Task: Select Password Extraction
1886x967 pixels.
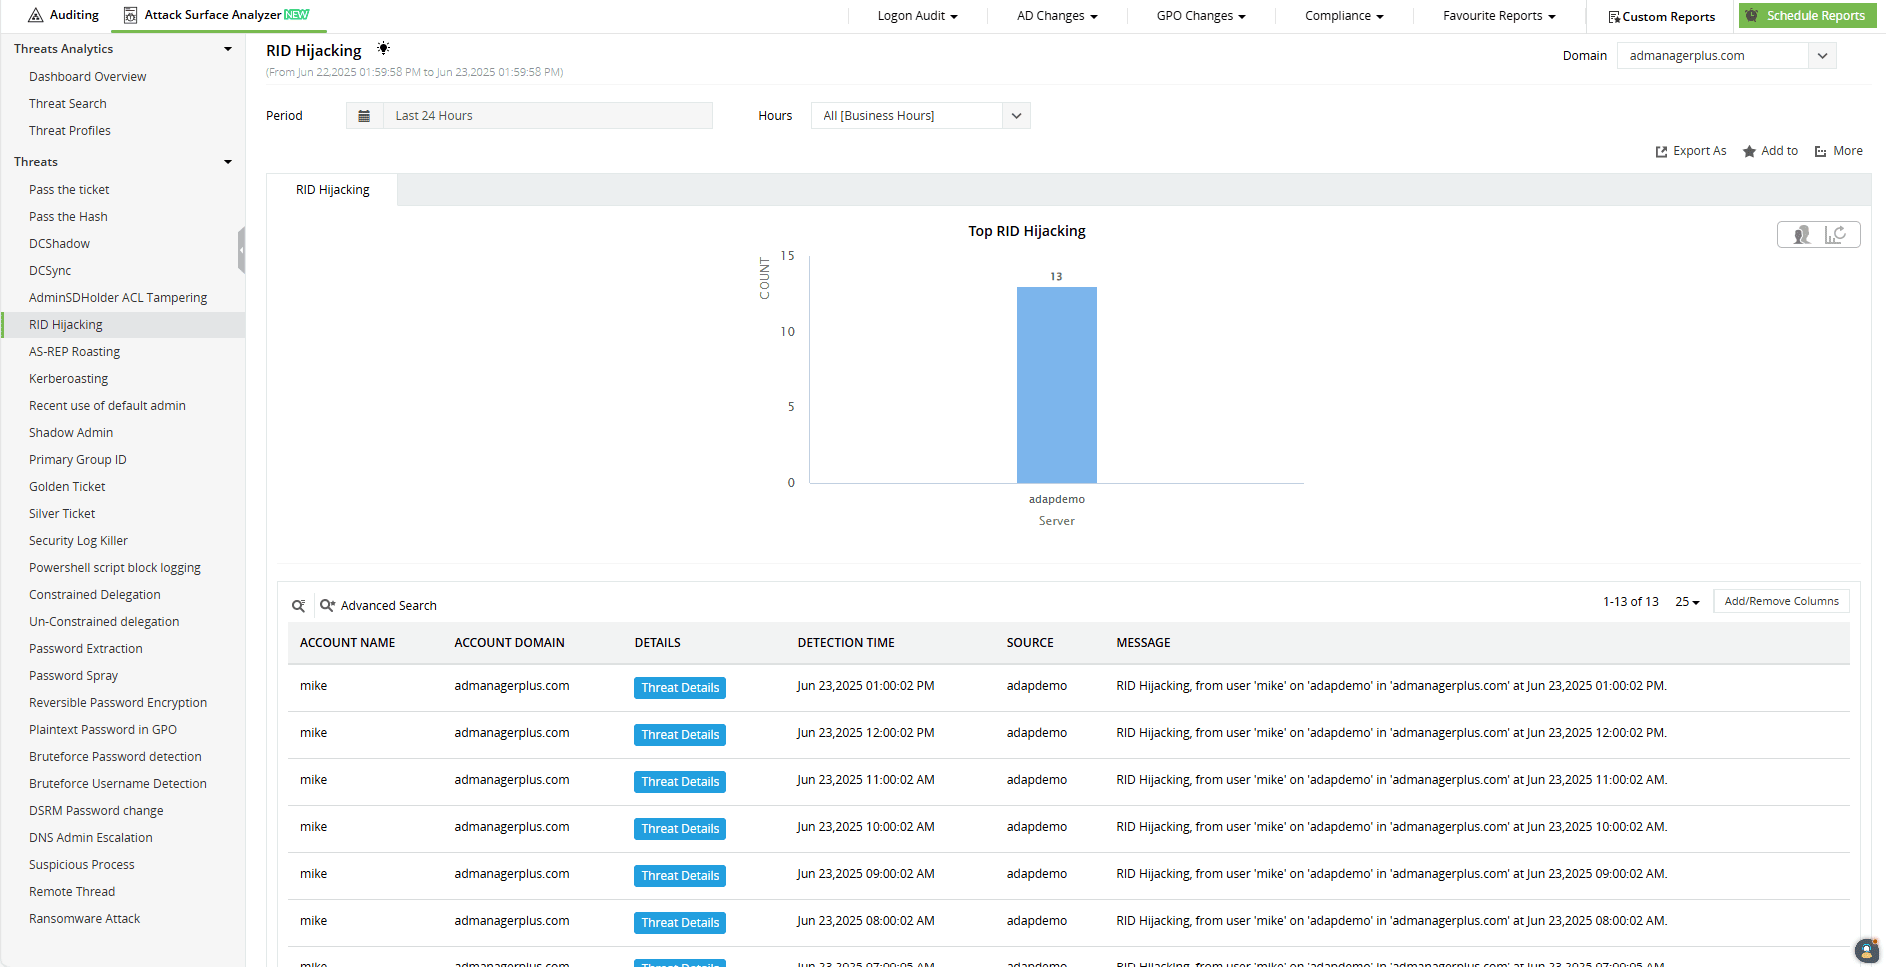Action: coord(85,649)
